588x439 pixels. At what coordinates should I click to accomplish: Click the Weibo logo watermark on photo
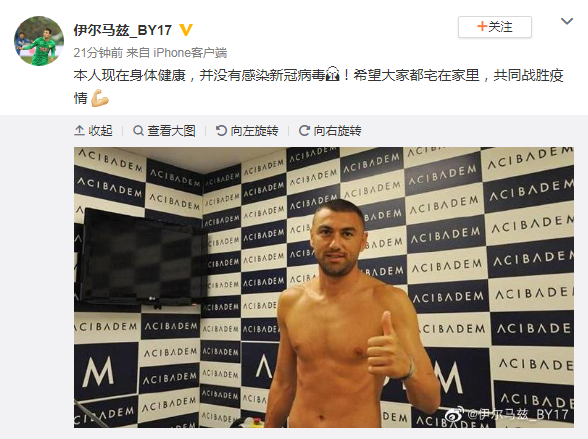click(454, 414)
